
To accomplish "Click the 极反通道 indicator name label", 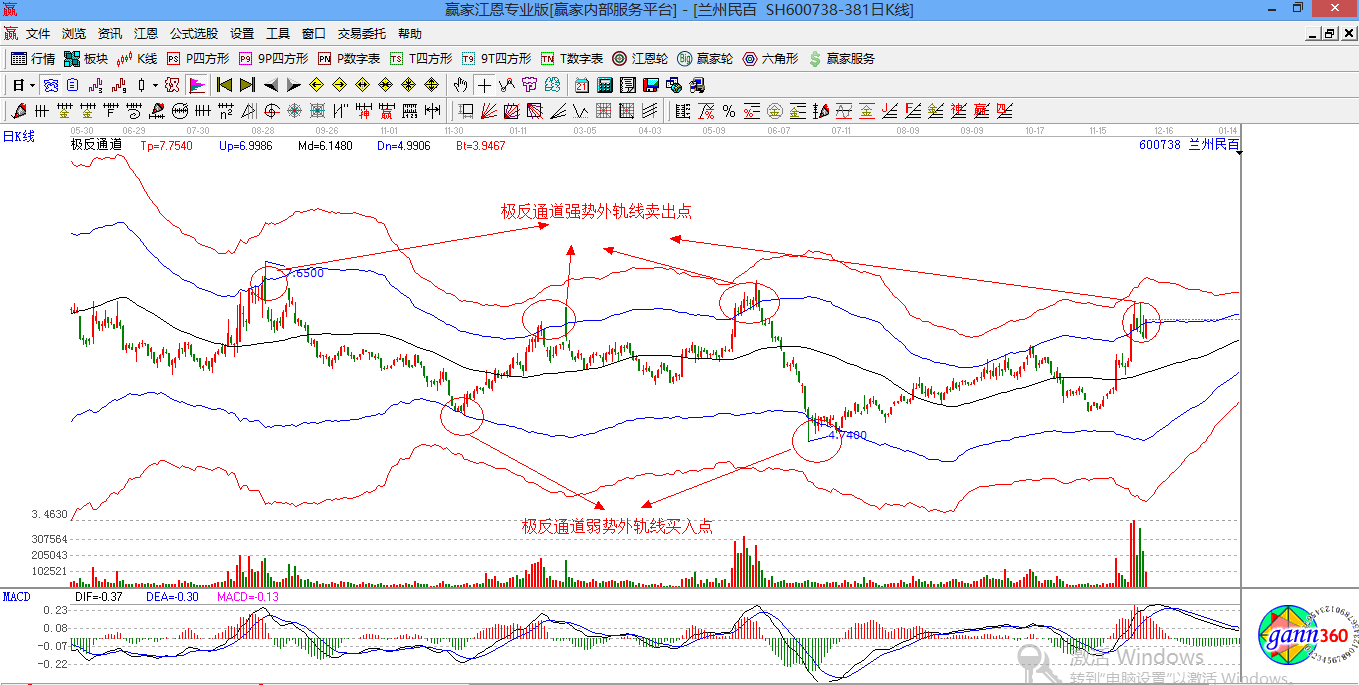I will [x=96, y=145].
